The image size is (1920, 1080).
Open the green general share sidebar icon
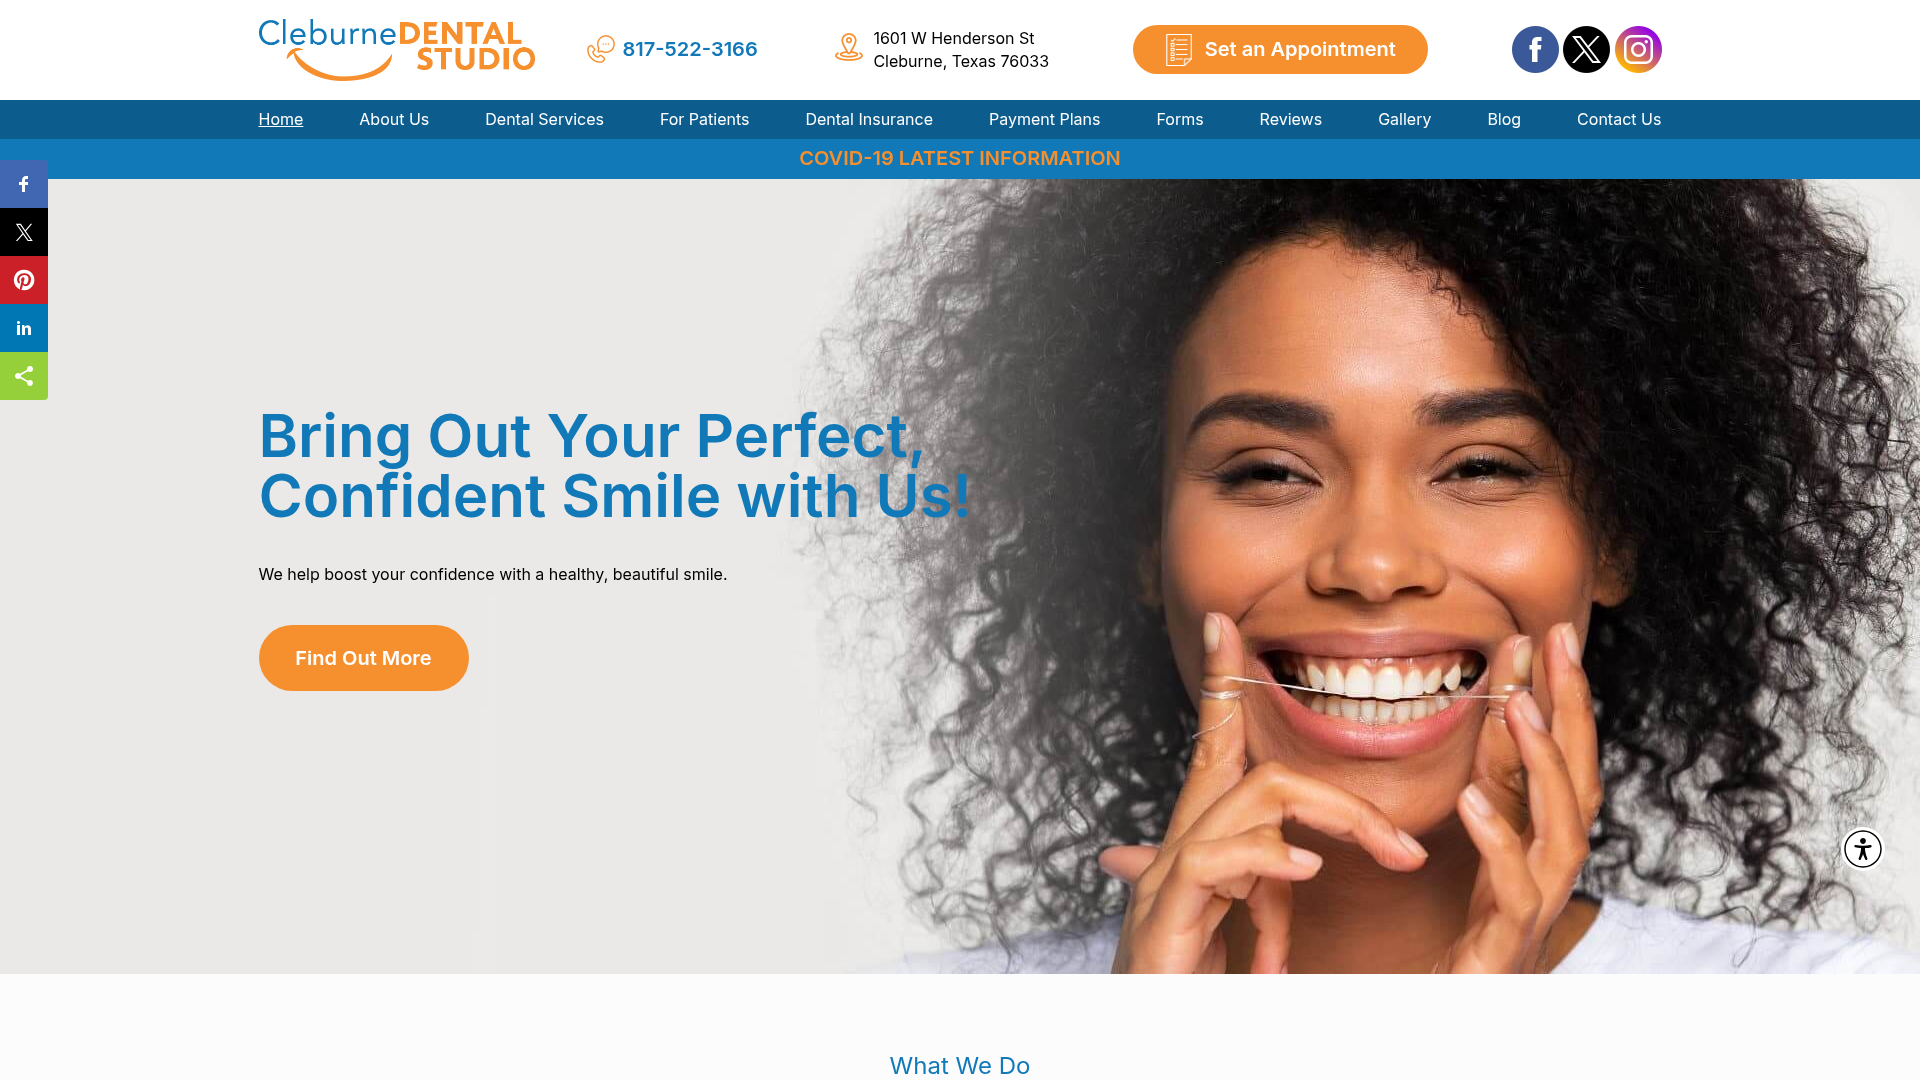click(24, 376)
